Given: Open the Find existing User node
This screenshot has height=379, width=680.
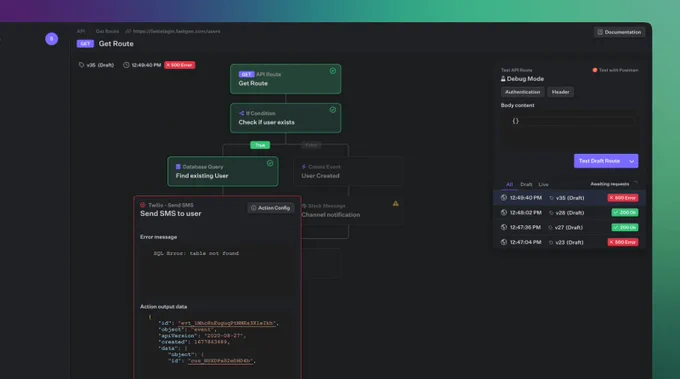Looking at the screenshot, I should coord(223,171).
